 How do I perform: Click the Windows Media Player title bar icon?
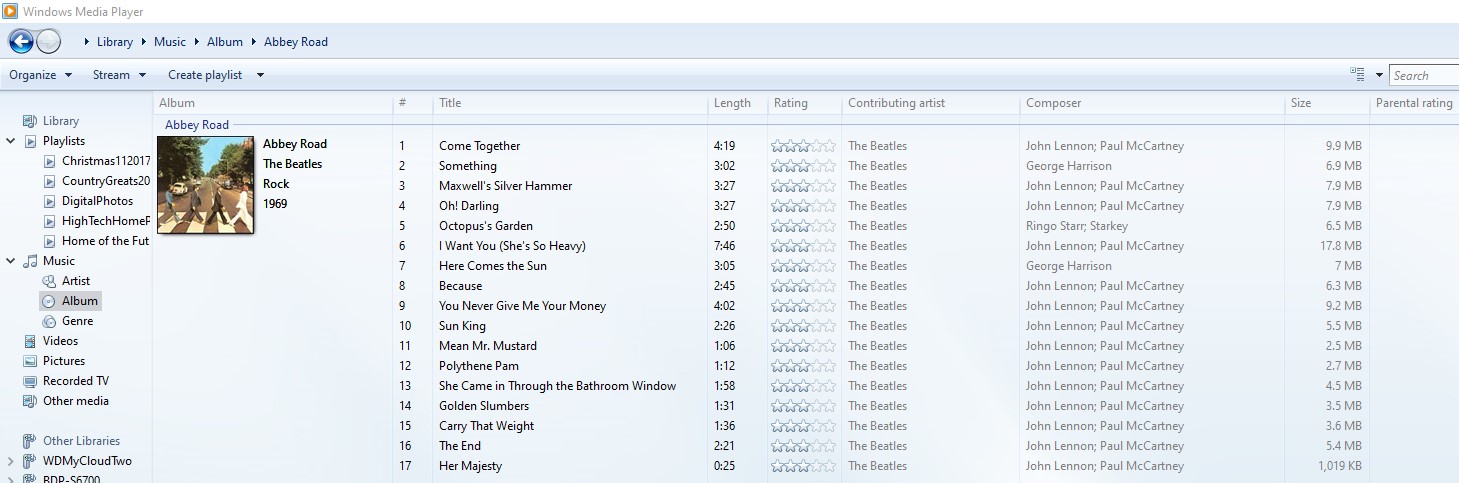tap(9, 11)
